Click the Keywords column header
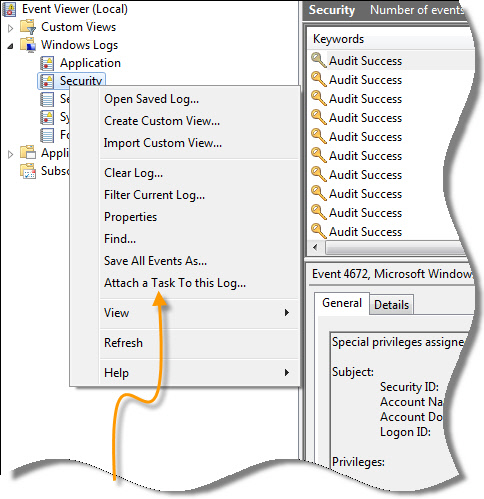The height and width of the screenshot is (499, 484). click(338, 39)
